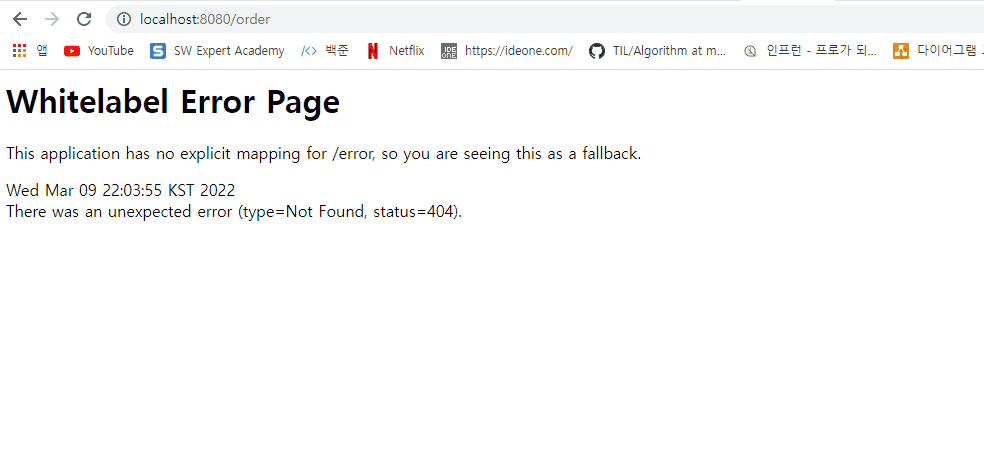Open the 인프런 bookmark
This screenshot has height=472, width=984.
coord(810,51)
